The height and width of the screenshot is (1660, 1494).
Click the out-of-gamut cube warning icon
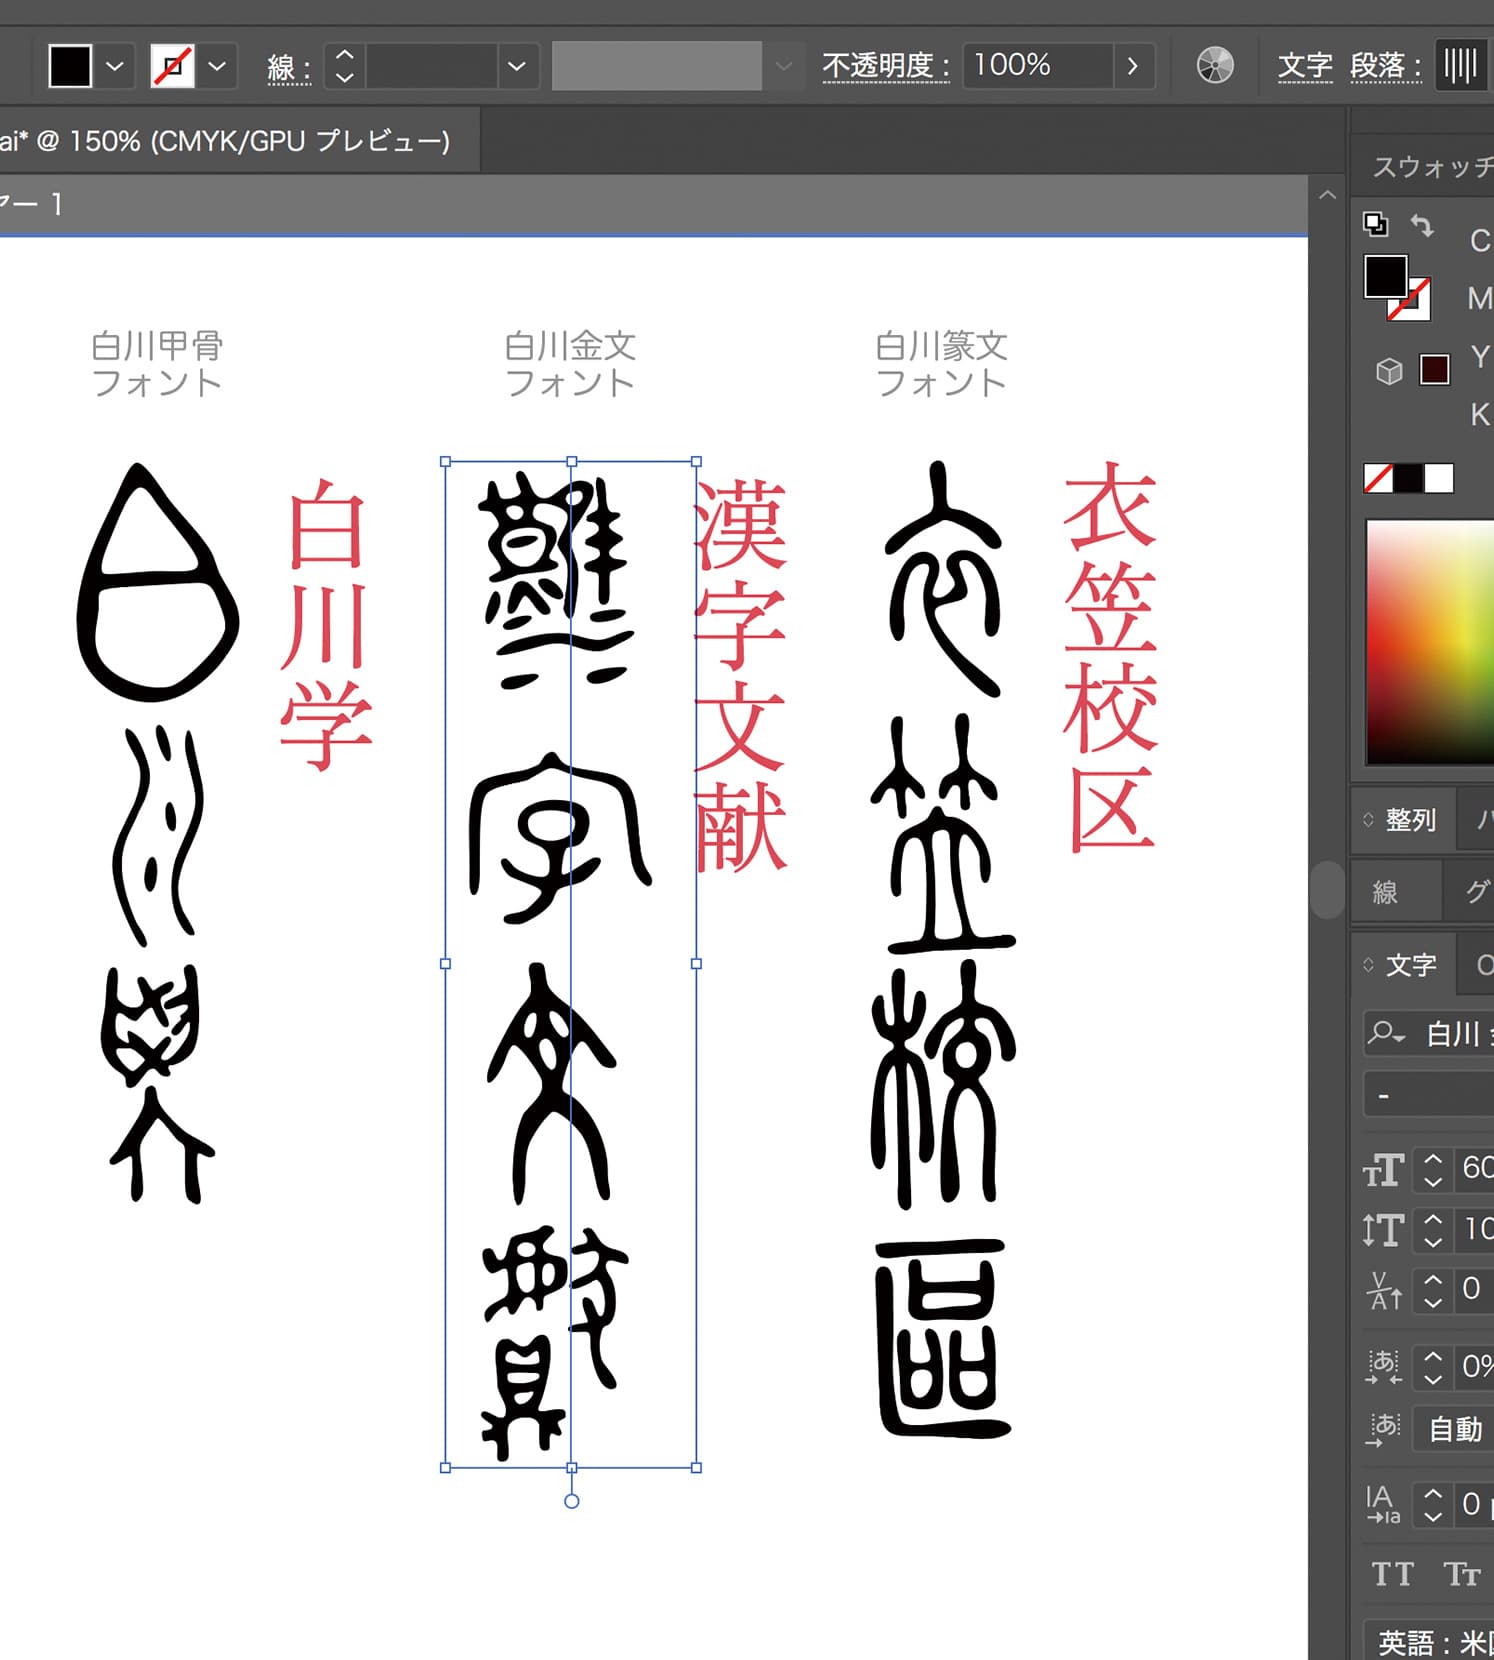1389,371
